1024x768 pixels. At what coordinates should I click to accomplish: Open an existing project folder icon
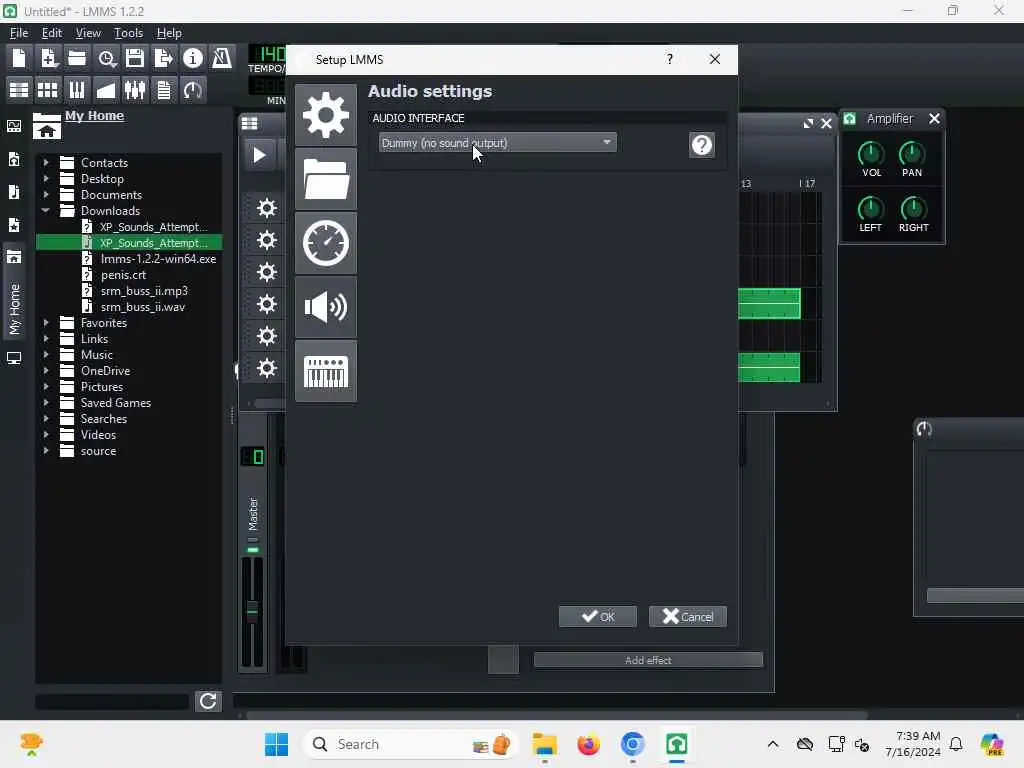click(77, 59)
